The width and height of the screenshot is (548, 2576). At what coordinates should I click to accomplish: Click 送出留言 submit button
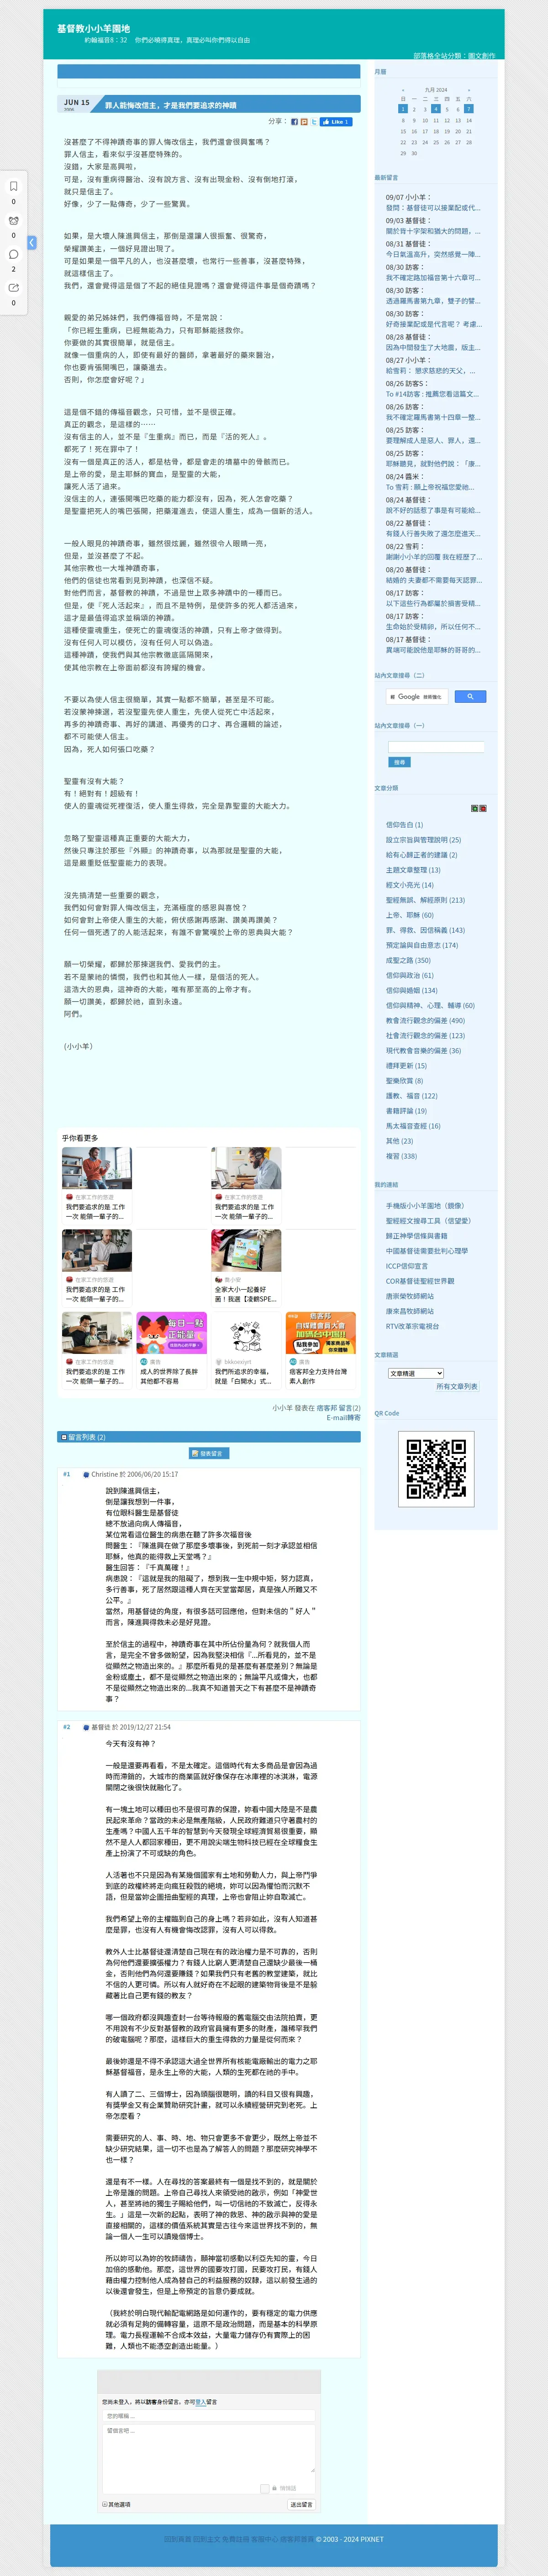coord(301,2505)
